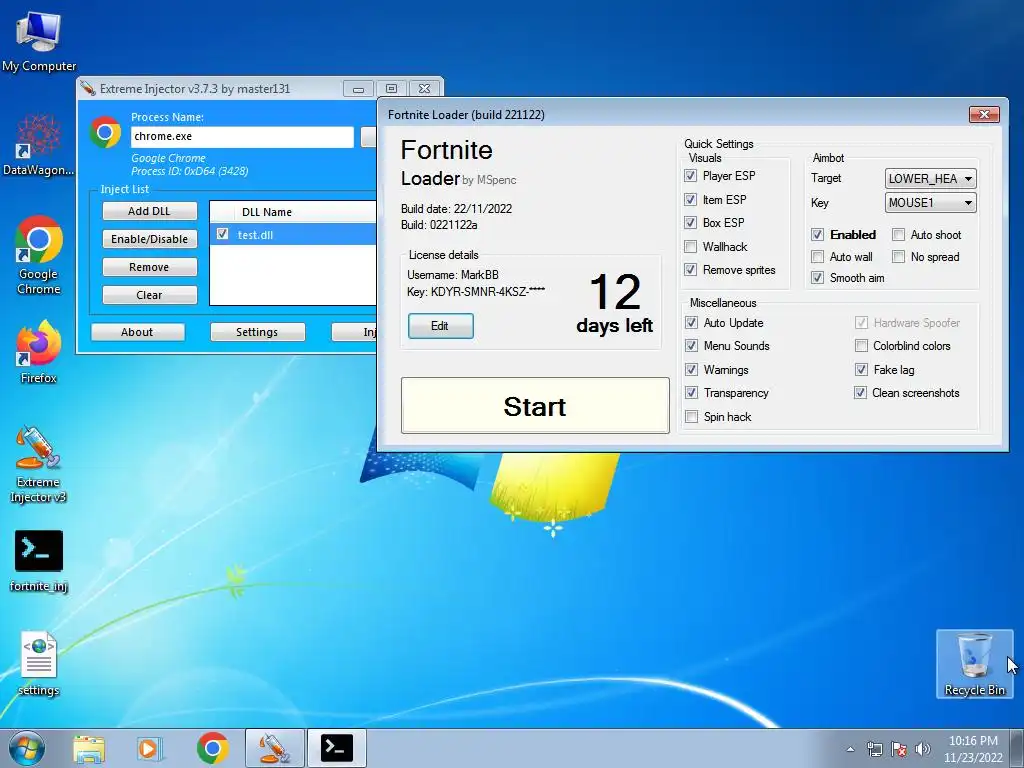
Task: Open Extreme Injector v3 desktop icon
Action: pos(39,464)
